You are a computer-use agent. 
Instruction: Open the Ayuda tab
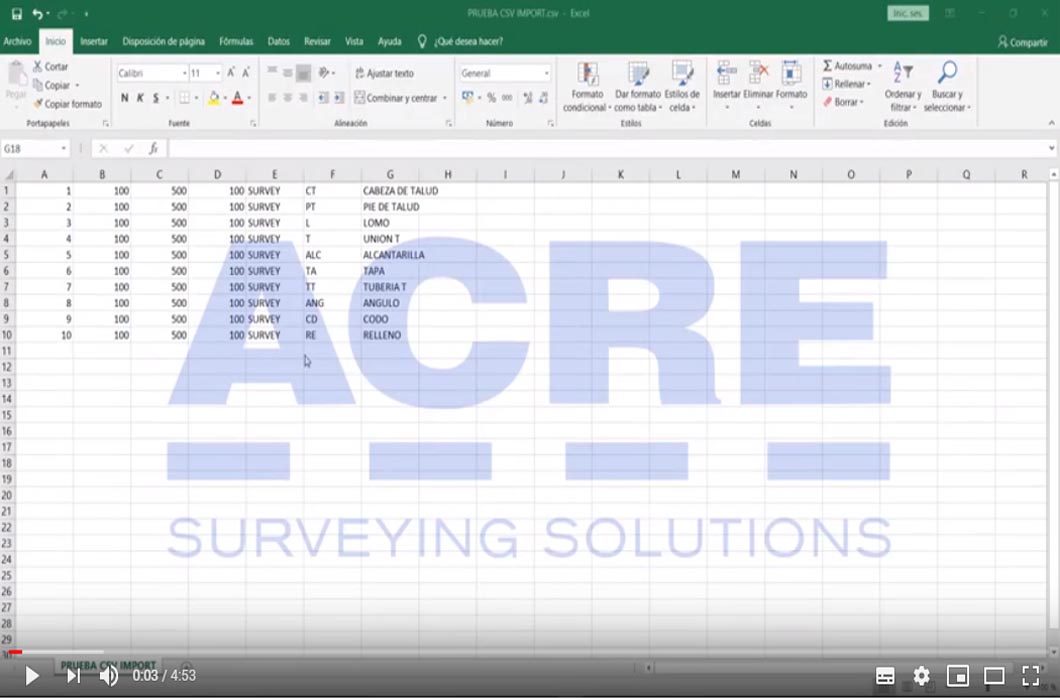[389, 41]
